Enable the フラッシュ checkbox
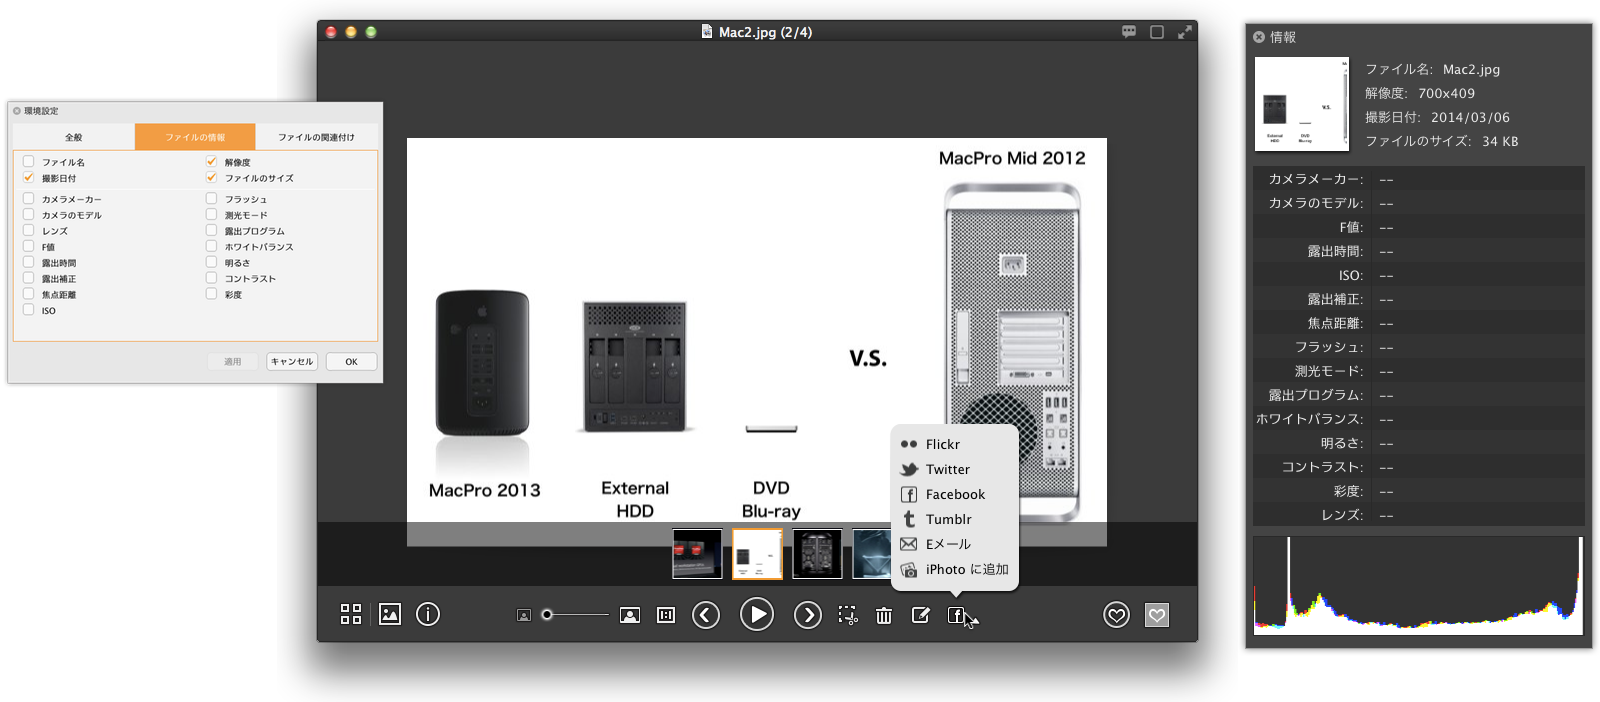The width and height of the screenshot is (1600, 702). pyautogui.click(x=212, y=198)
